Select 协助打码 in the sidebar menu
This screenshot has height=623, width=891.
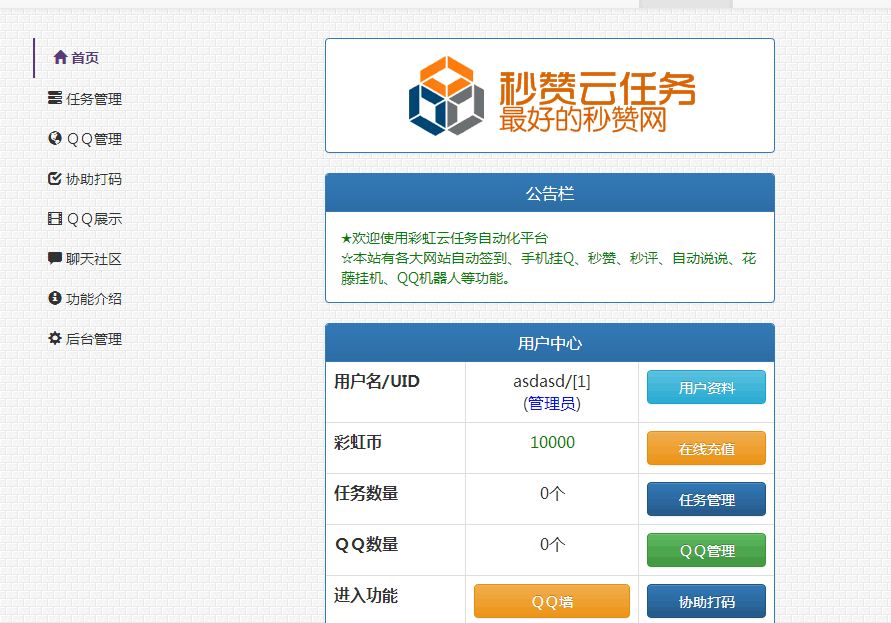click(x=85, y=179)
